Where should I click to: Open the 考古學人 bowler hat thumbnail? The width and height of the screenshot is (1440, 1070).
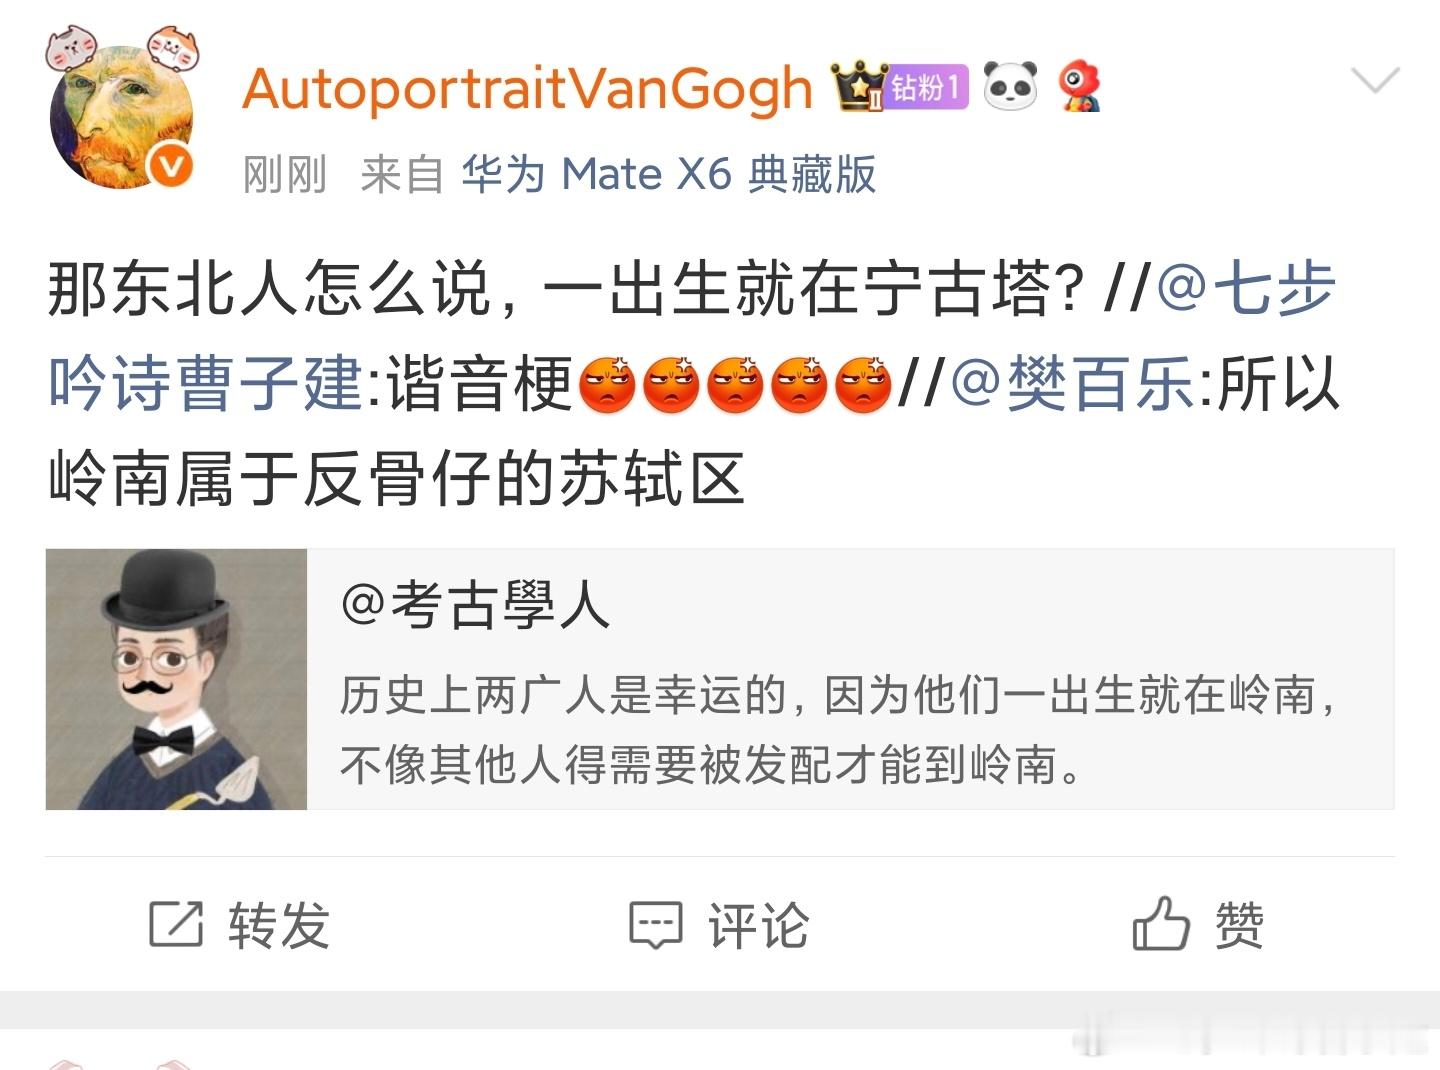click(x=176, y=679)
